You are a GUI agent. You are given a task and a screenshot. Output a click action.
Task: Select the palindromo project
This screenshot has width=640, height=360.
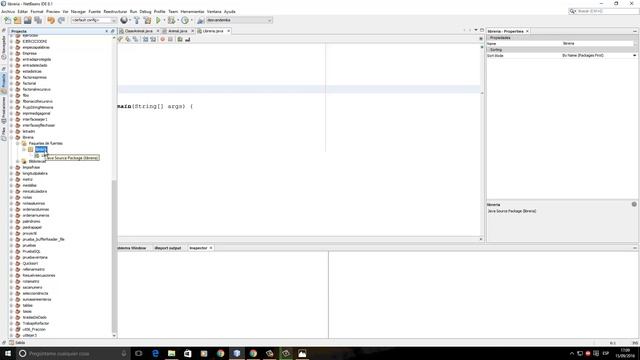(x=31, y=221)
